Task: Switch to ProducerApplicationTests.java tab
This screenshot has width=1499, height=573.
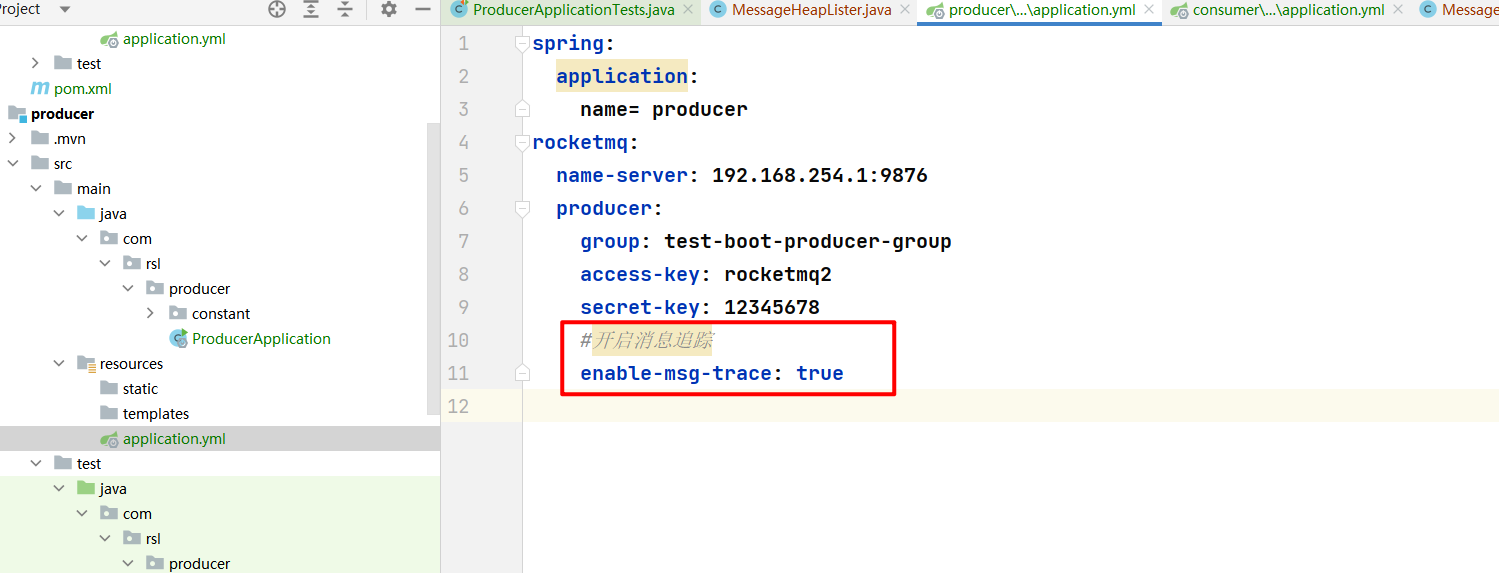Action: point(573,10)
